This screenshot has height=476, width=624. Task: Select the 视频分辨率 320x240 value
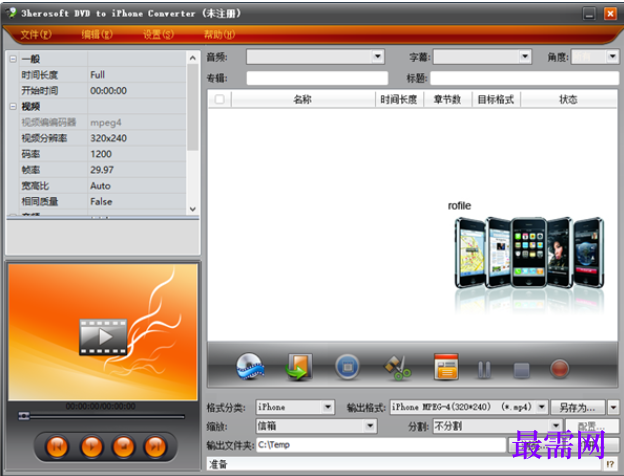click(x=137, y=138)
